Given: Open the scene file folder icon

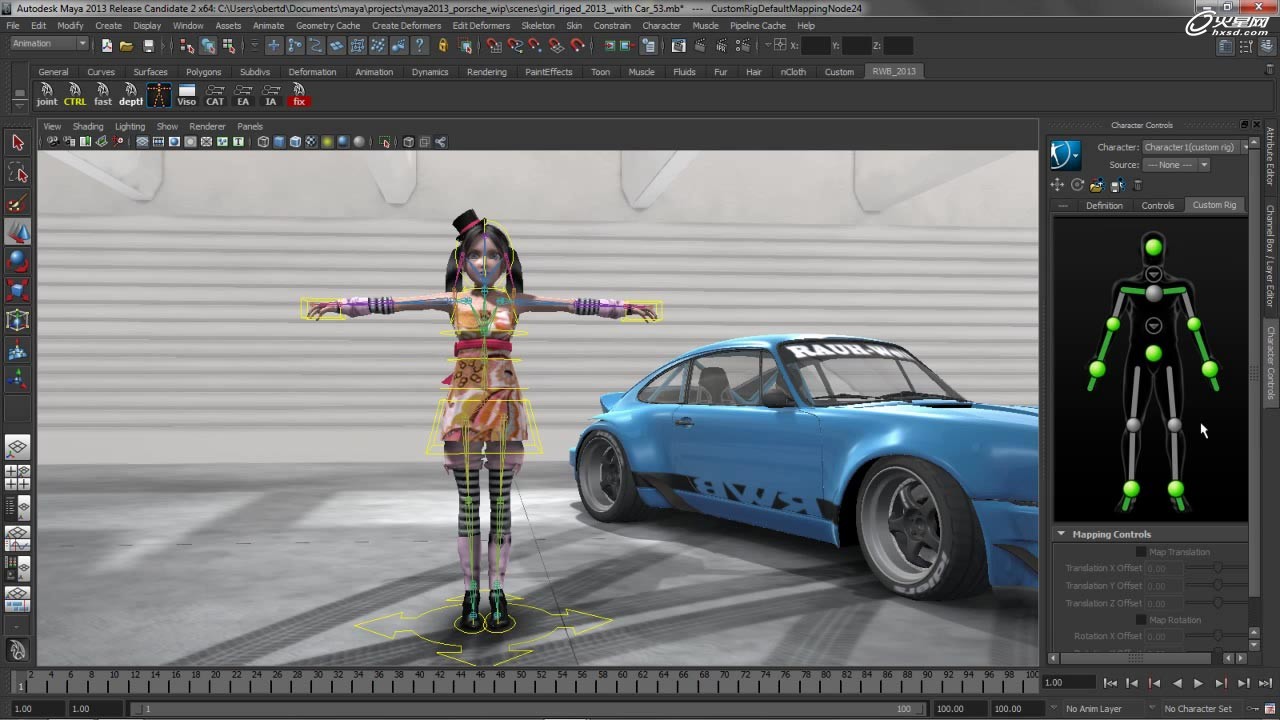Looking at the screenshot, I should (x=126, y=46).
